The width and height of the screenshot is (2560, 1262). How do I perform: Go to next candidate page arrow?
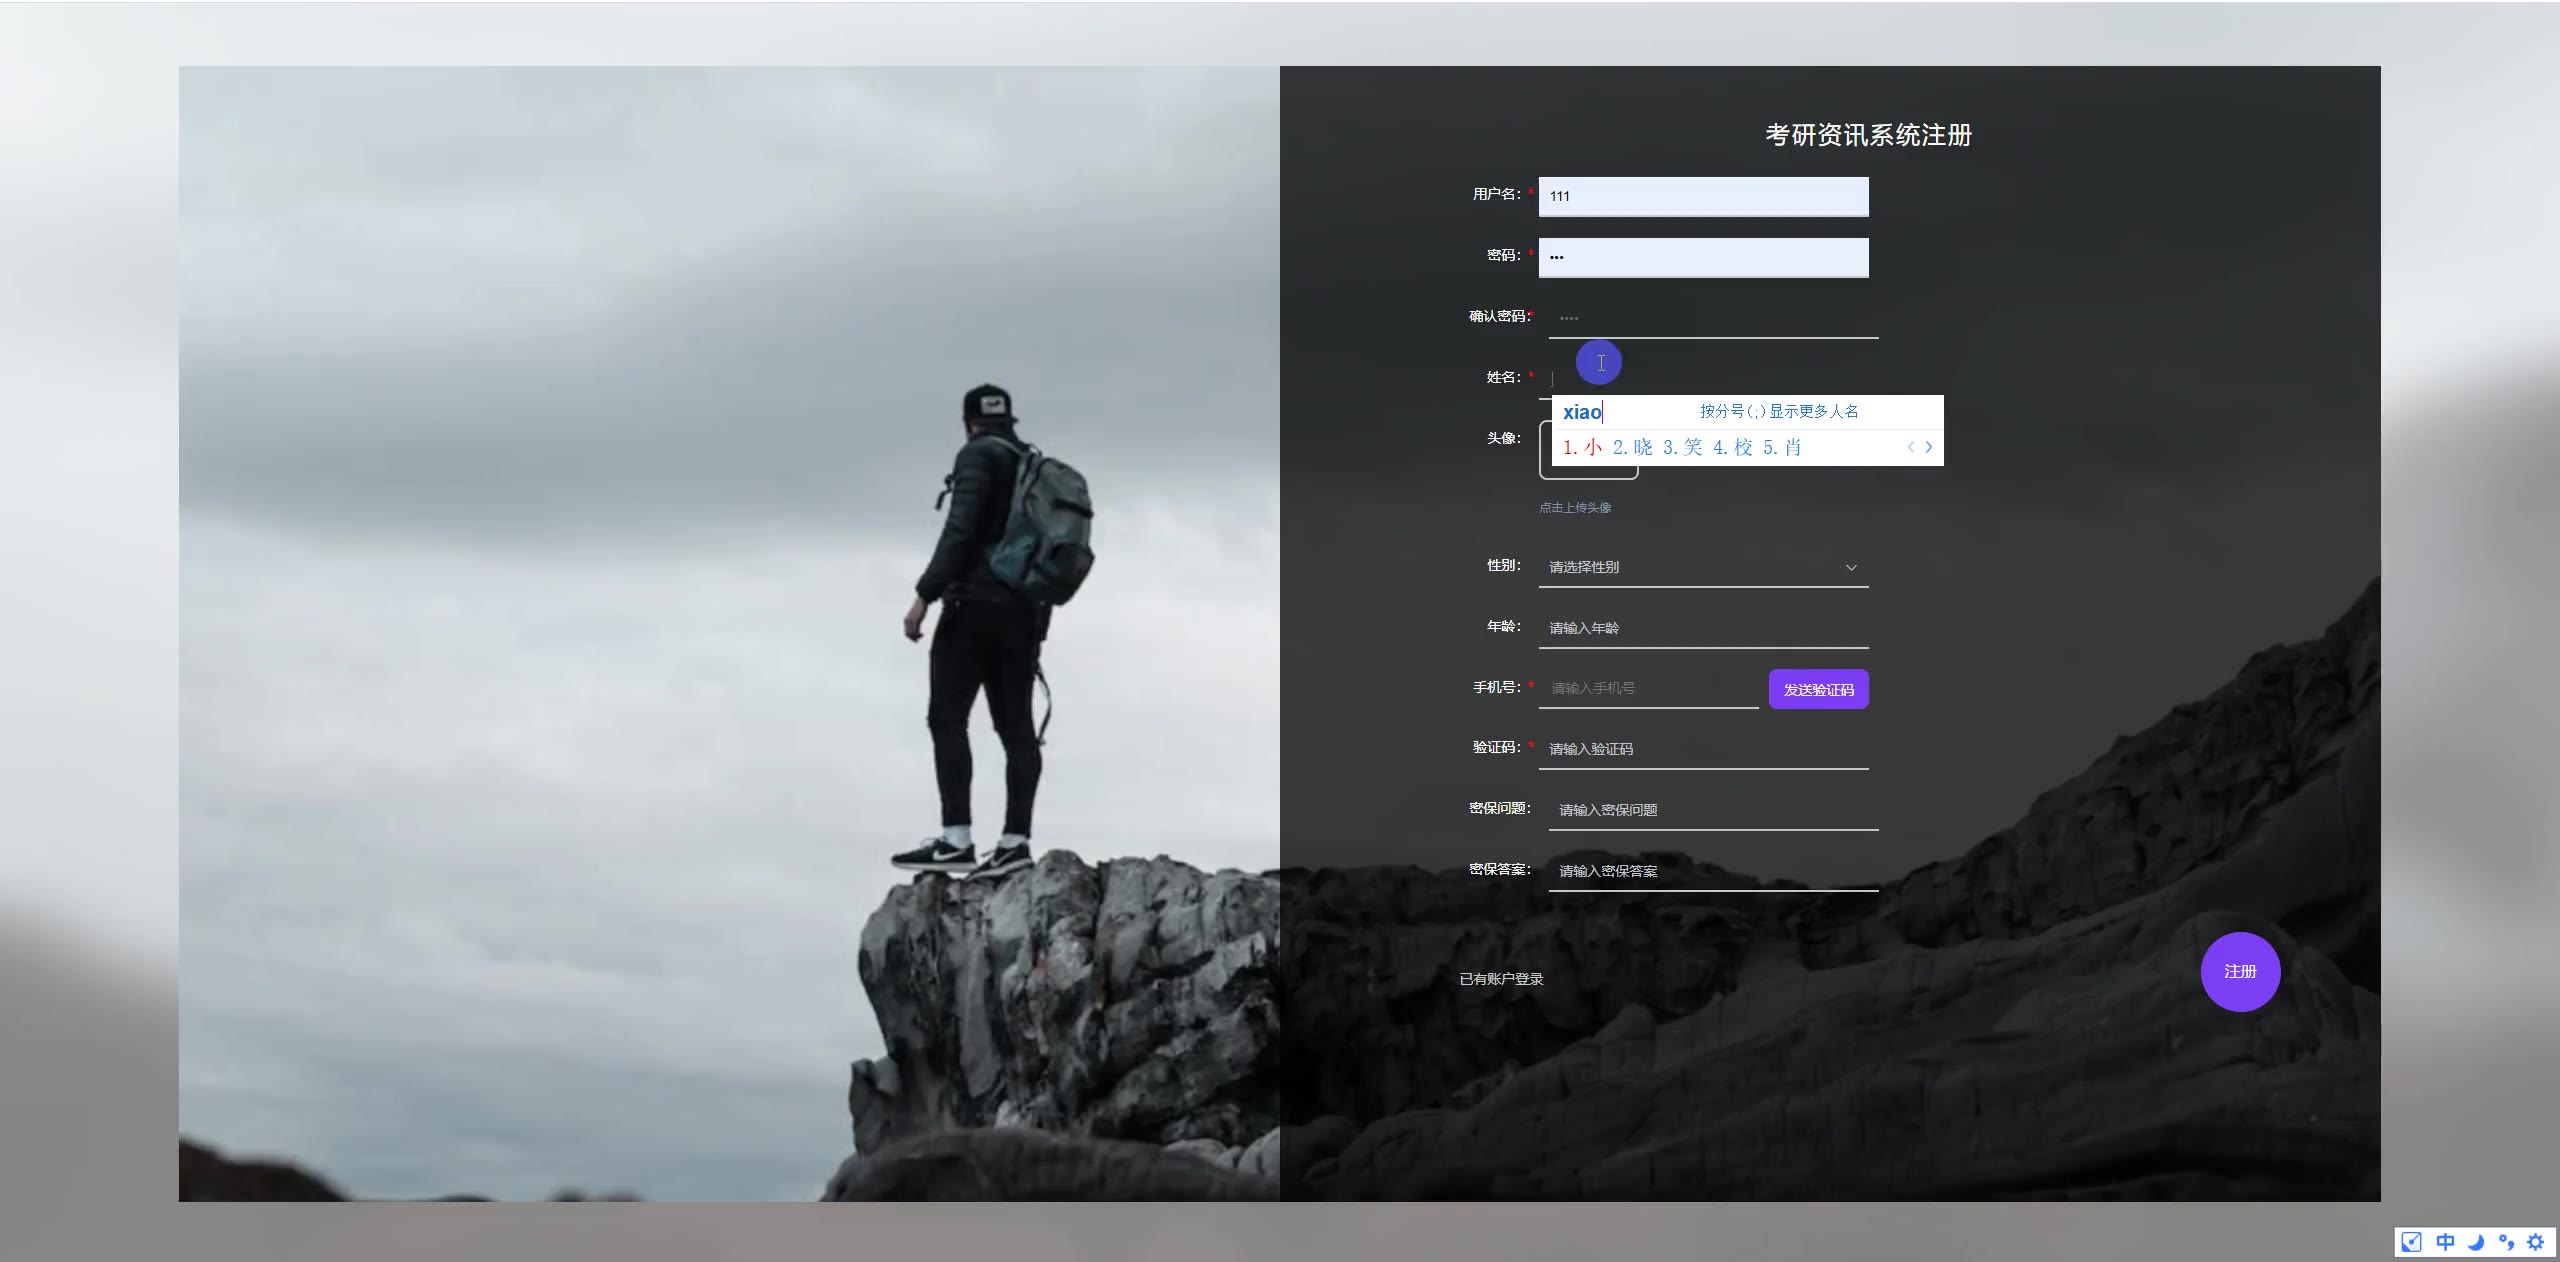tap(1929, 447)
